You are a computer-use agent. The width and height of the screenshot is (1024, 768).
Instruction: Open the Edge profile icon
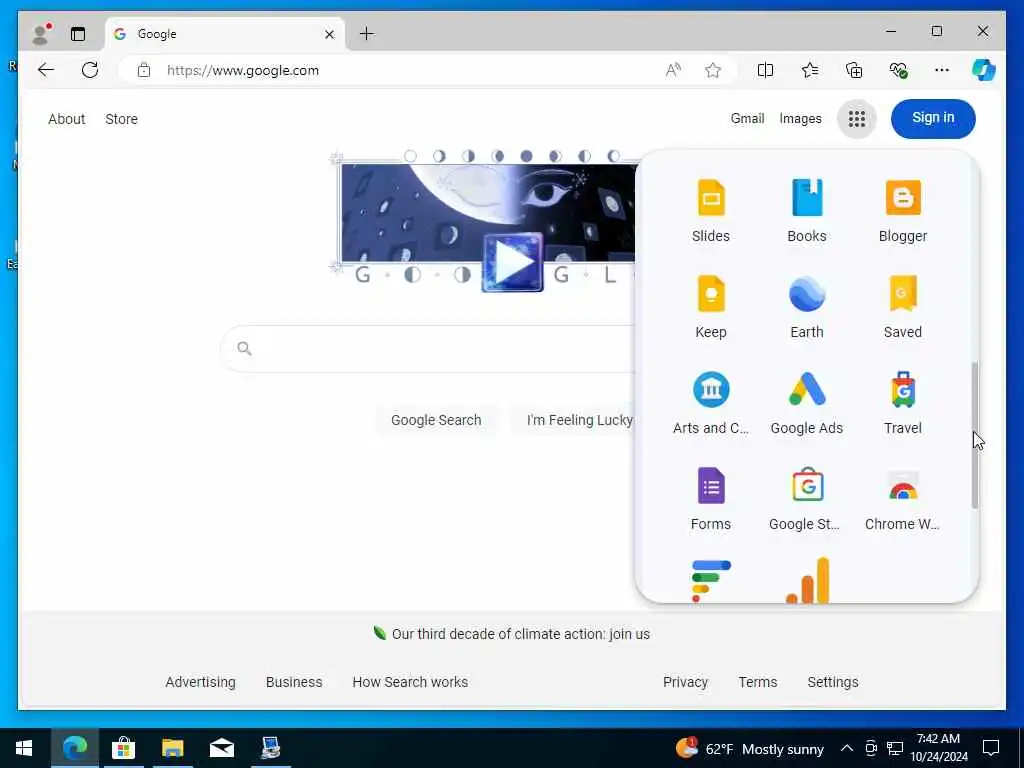click(x=41, y=34)
